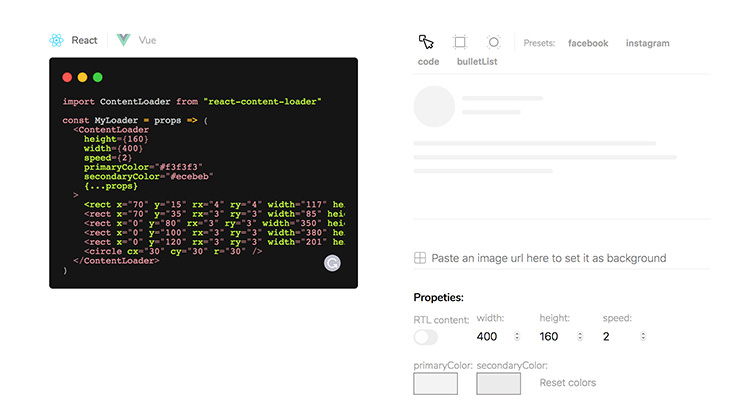Screen dimensions: 750x420
Task: Pick the circle shape tool
Action: tap(493, 42)
